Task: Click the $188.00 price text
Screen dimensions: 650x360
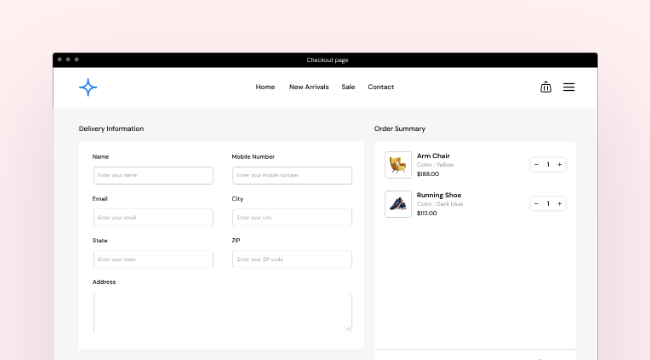Action: point(428,174)
